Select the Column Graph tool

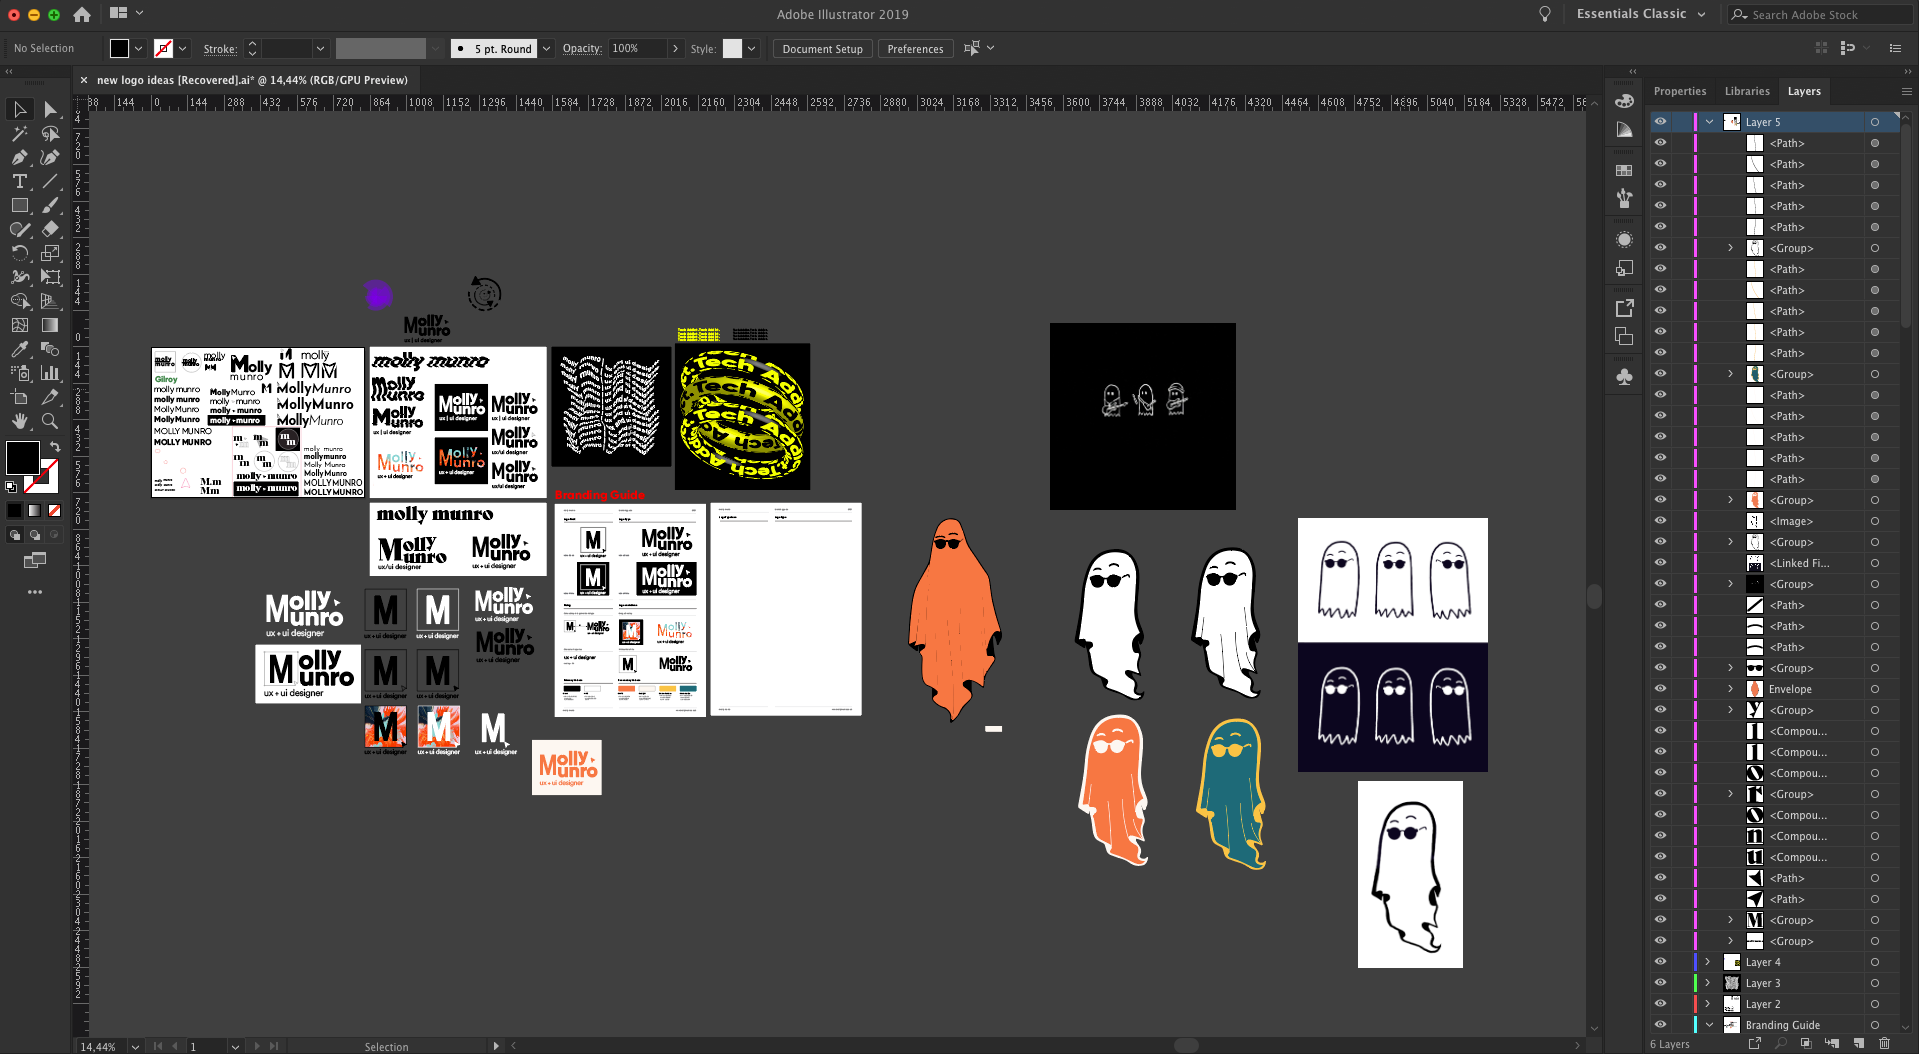(x=50, y=373)
